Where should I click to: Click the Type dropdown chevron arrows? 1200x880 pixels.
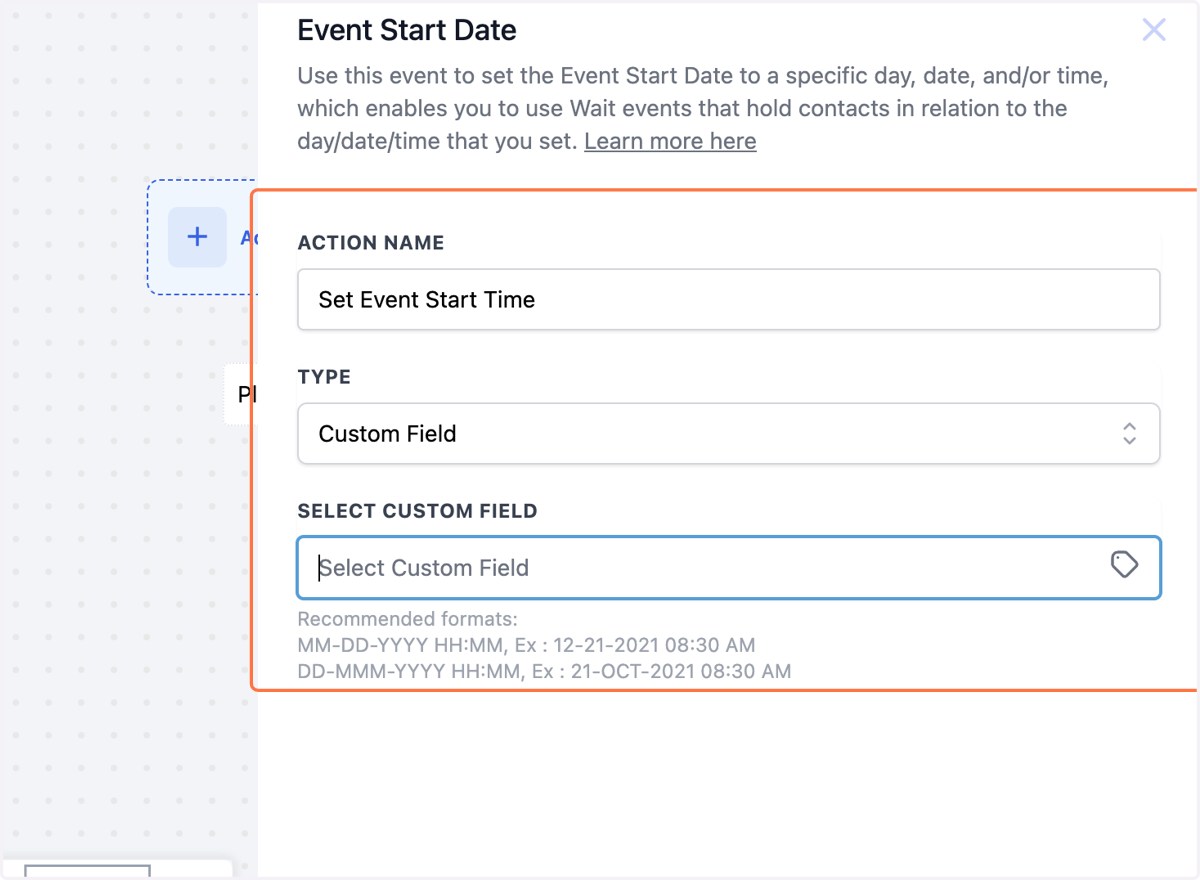tap(1129, 433)
